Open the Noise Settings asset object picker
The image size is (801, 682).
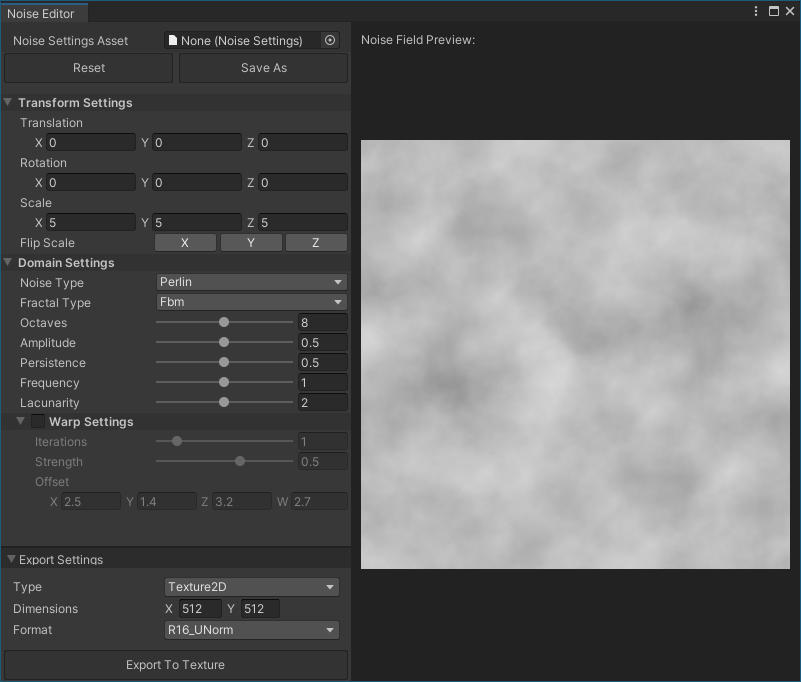point(331,41)
